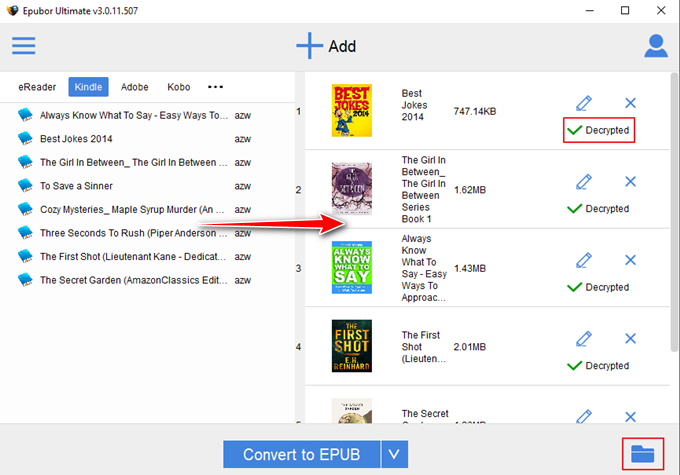Maximize the Epubor Ultimate window
680x475 pixels.
click(x=625, y=10)
